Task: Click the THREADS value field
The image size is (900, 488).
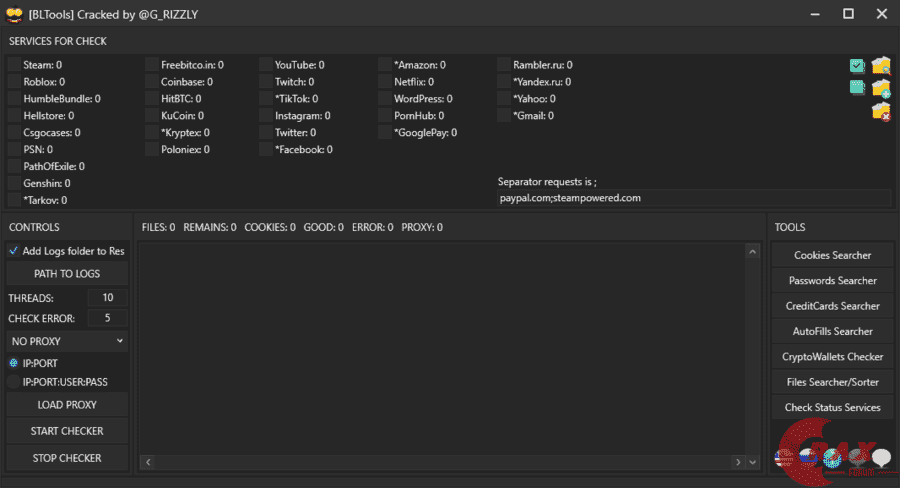Action: click(107, 297)
